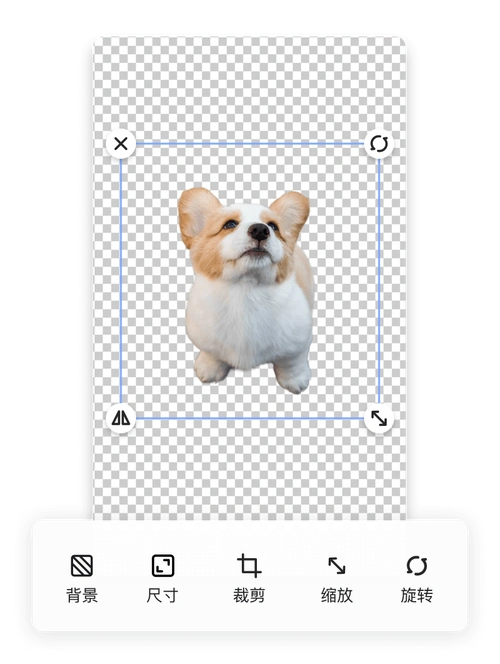Screen dimensions: 500x664
Task: Click transparent canvas area above selection box
Action: coord(249,85)
